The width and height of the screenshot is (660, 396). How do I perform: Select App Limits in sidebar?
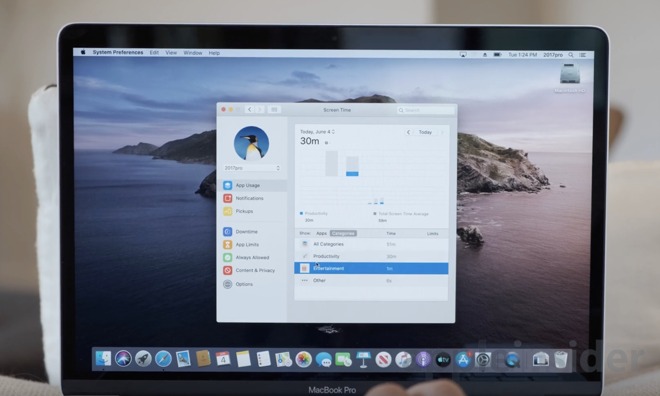[x=252, y=245]
